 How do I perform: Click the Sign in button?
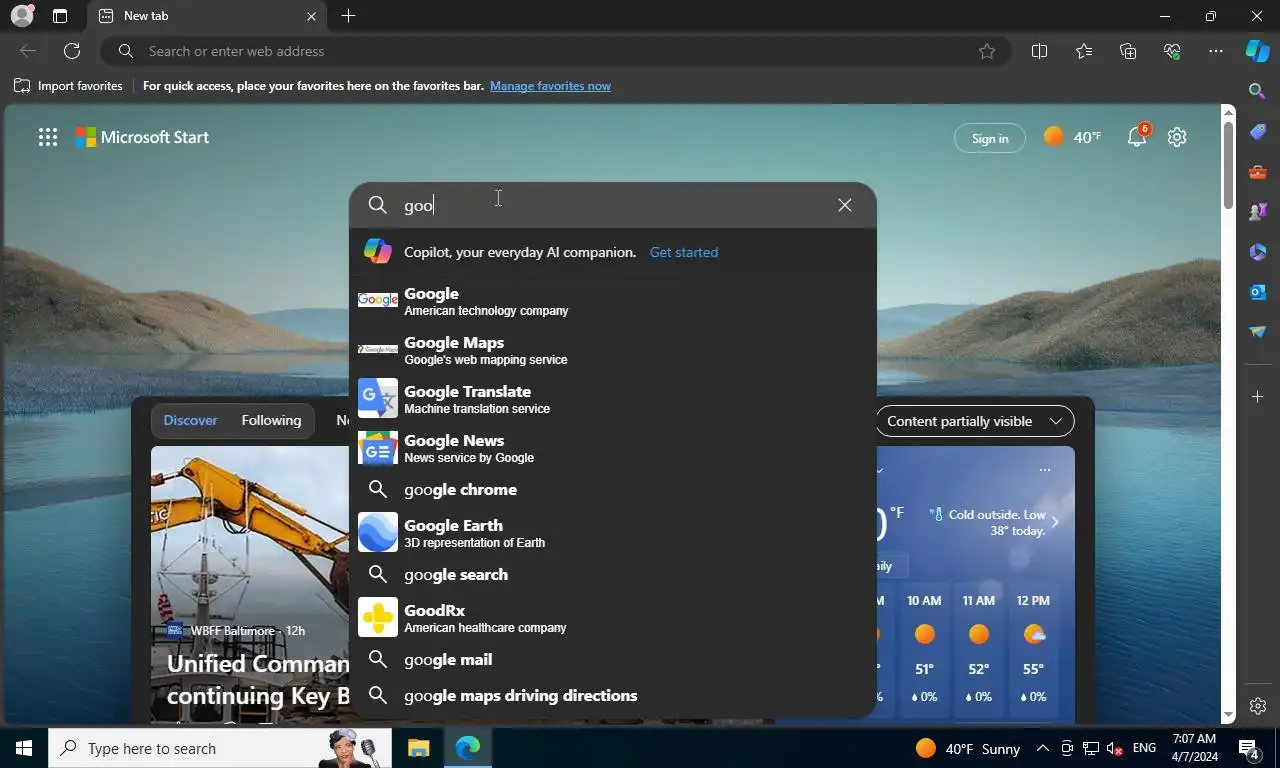pos(990,138)
